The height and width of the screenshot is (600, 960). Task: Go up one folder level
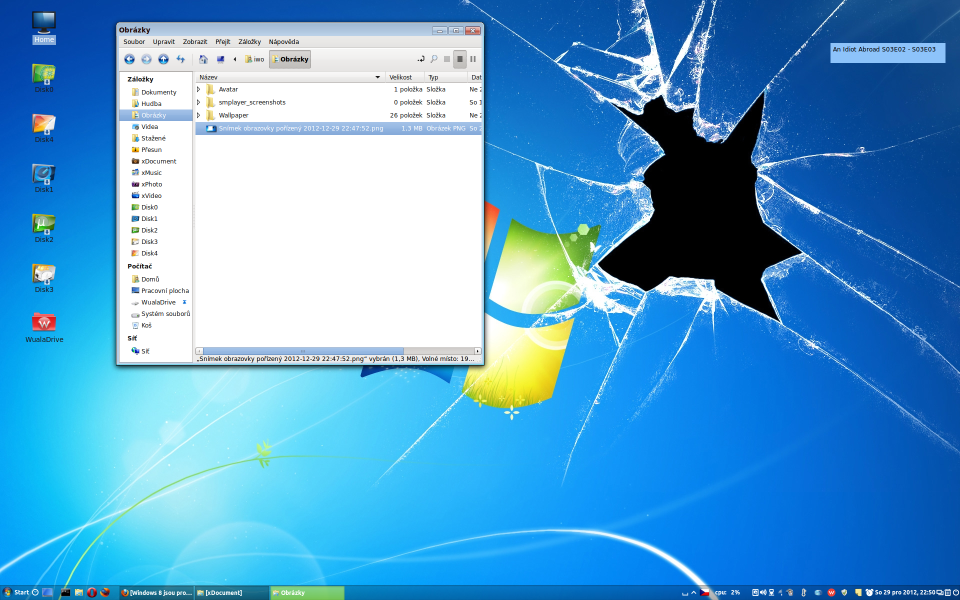pyautogui.click(x=163, y=59)
